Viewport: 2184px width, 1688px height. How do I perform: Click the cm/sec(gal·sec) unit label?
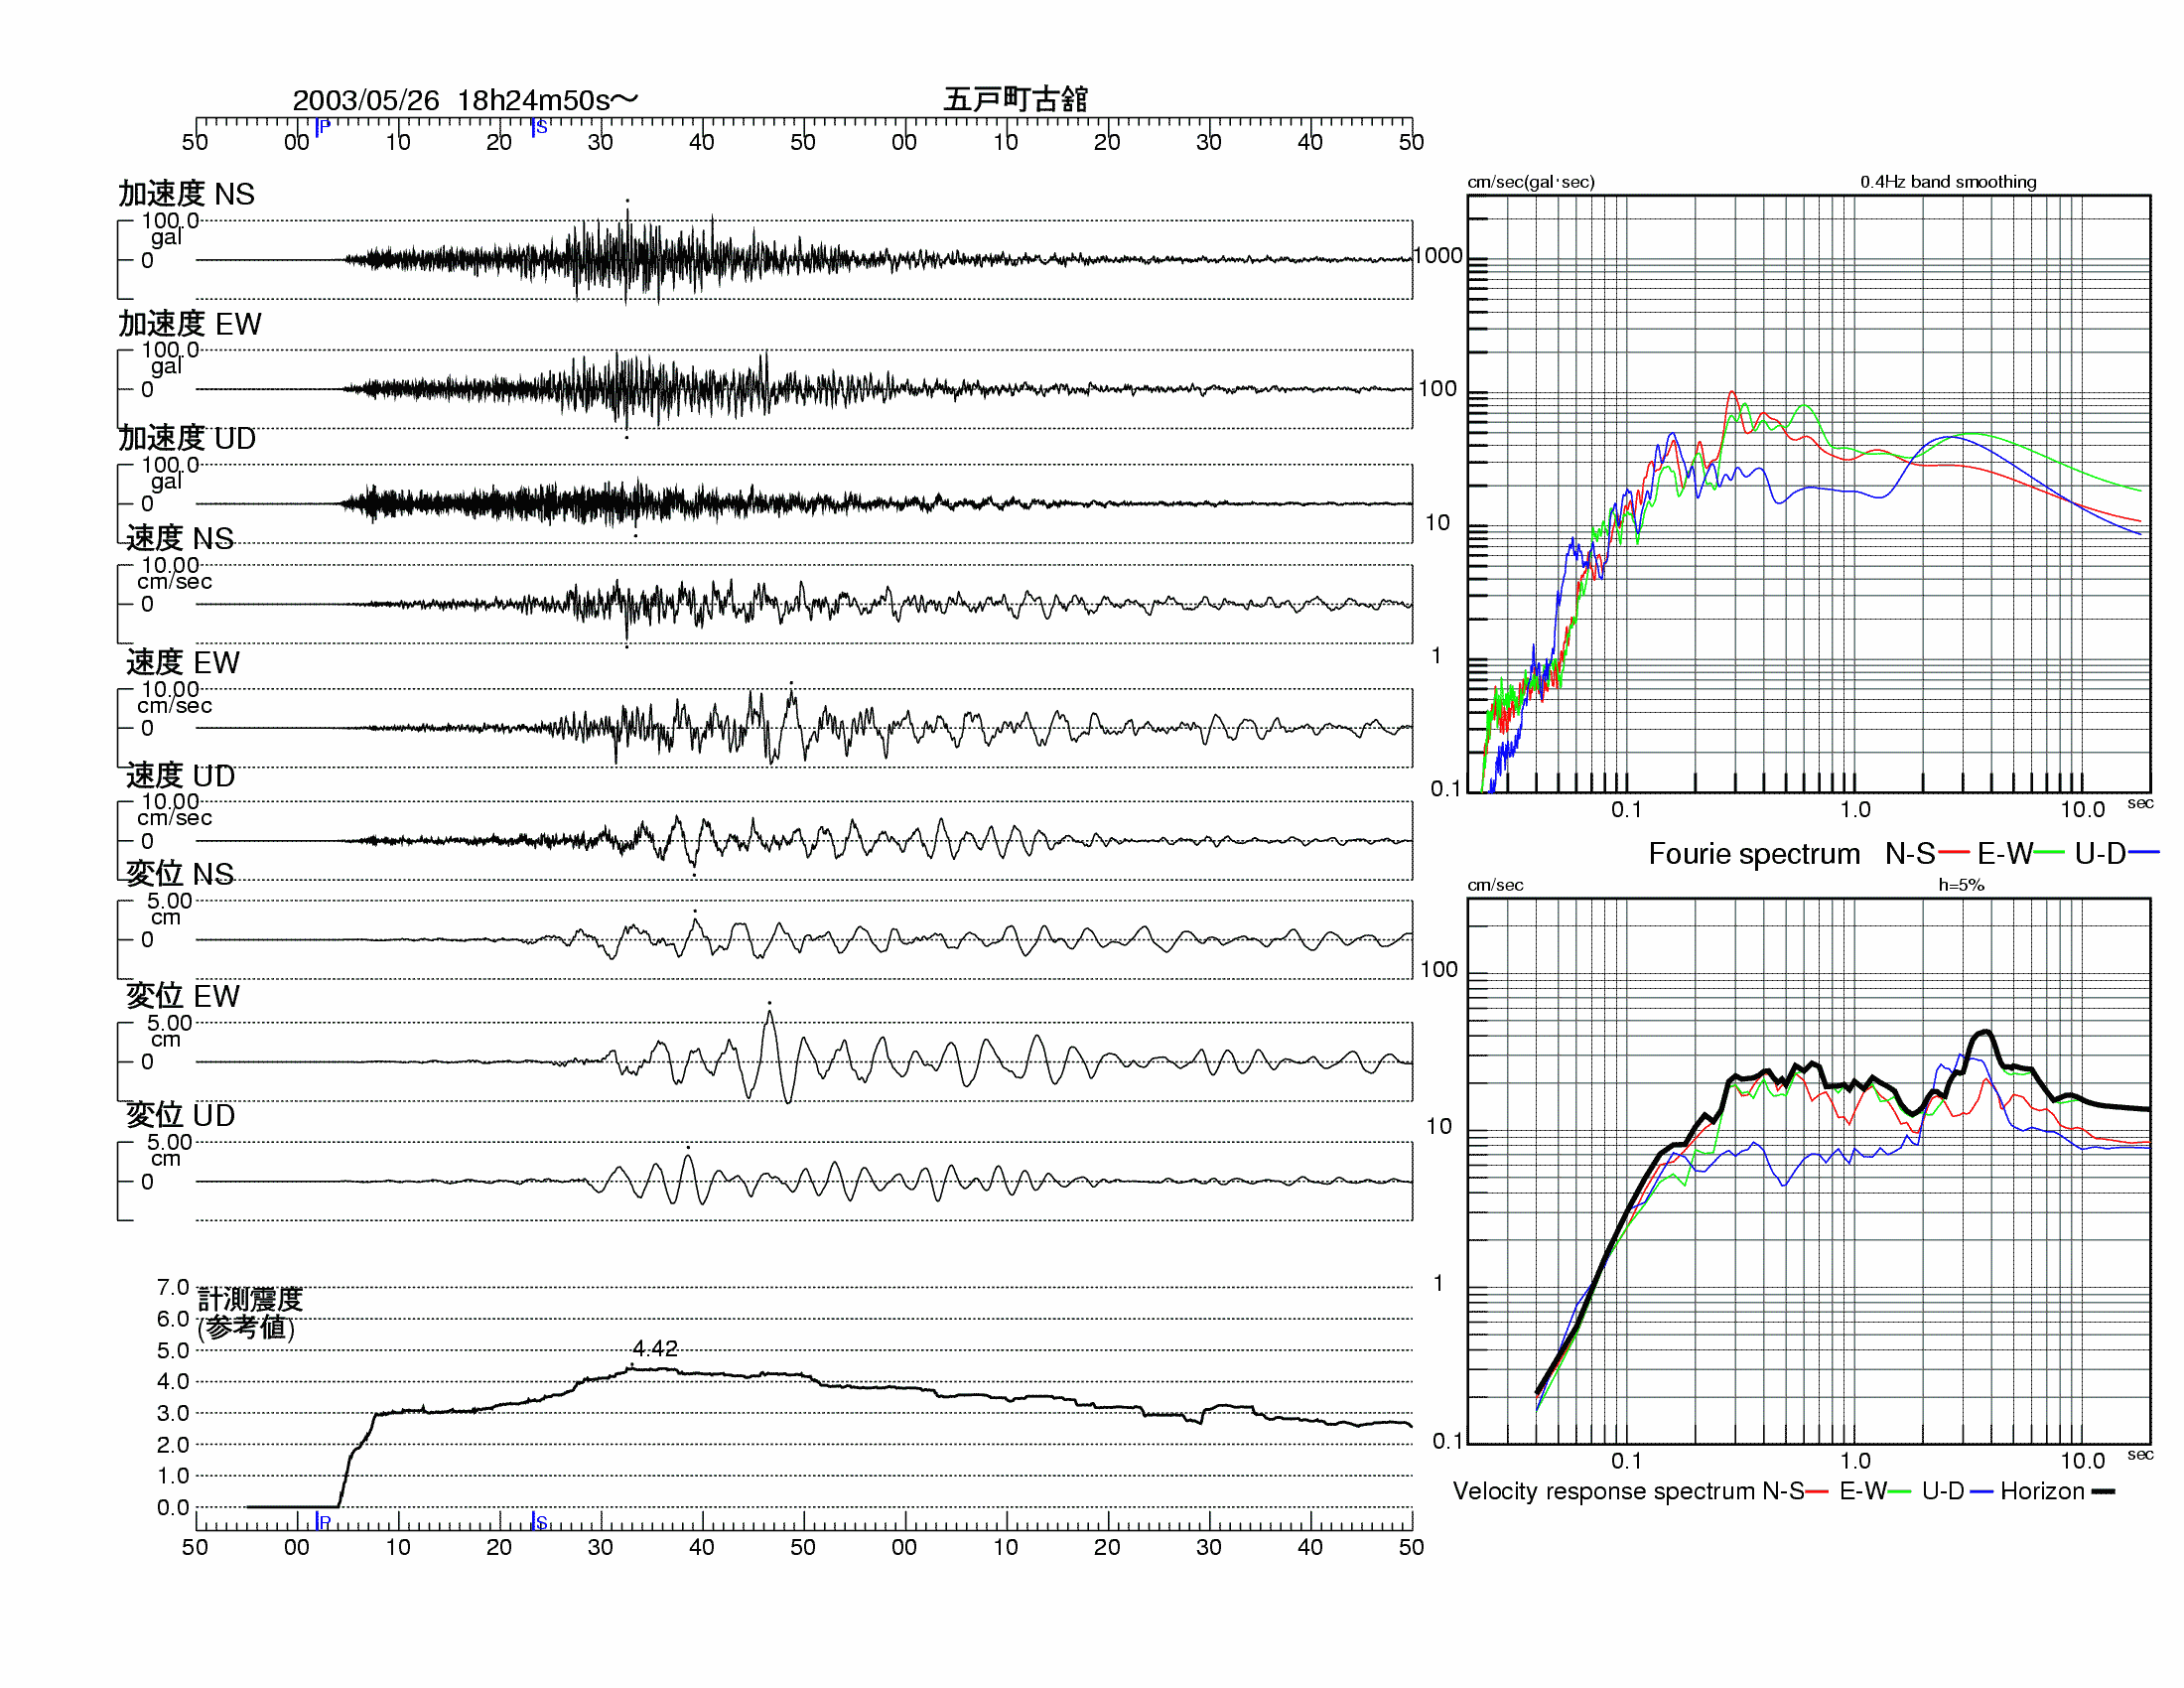pyautogui.click(x=1530, y=181)
